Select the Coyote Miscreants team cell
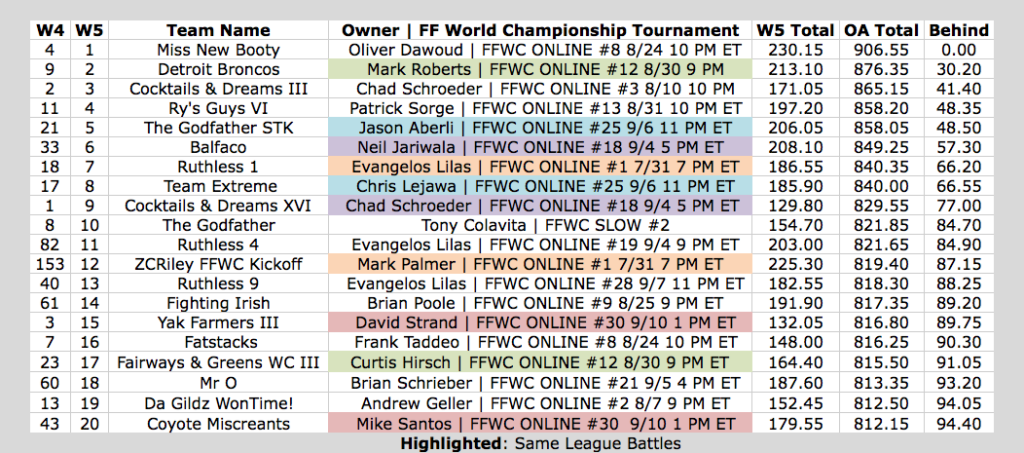 point(218,424)
